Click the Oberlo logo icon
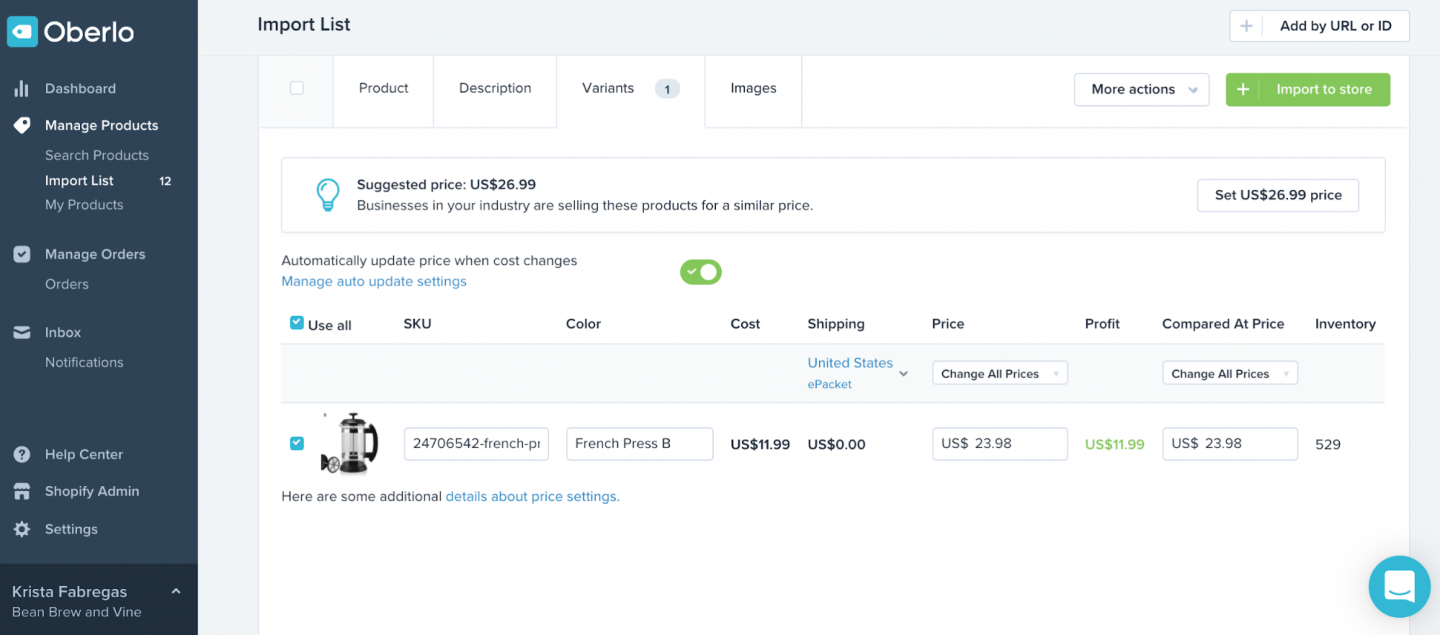Image resolution: width=1440 pixels, height=635 pixels. coord(22,32)
